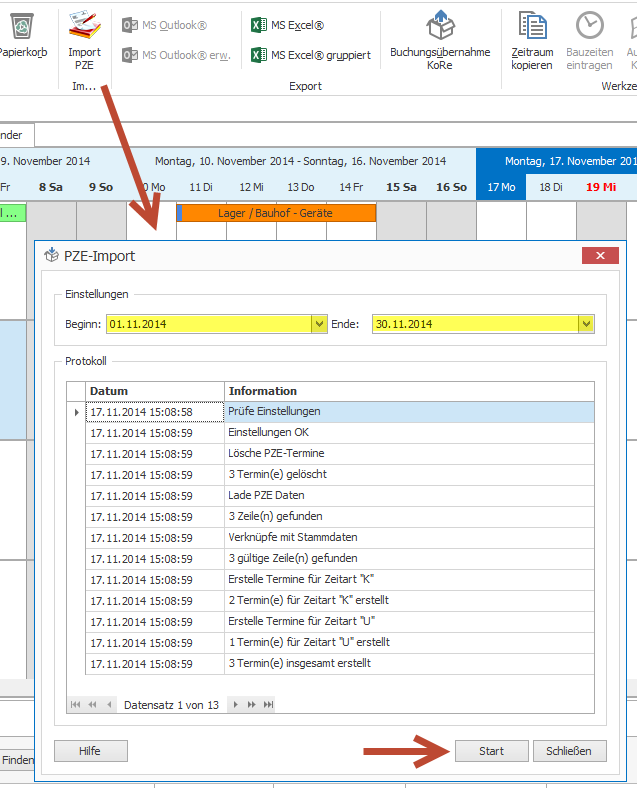Select day 17 Mo in calendar

pyautogui.click(x=501, y=187)
